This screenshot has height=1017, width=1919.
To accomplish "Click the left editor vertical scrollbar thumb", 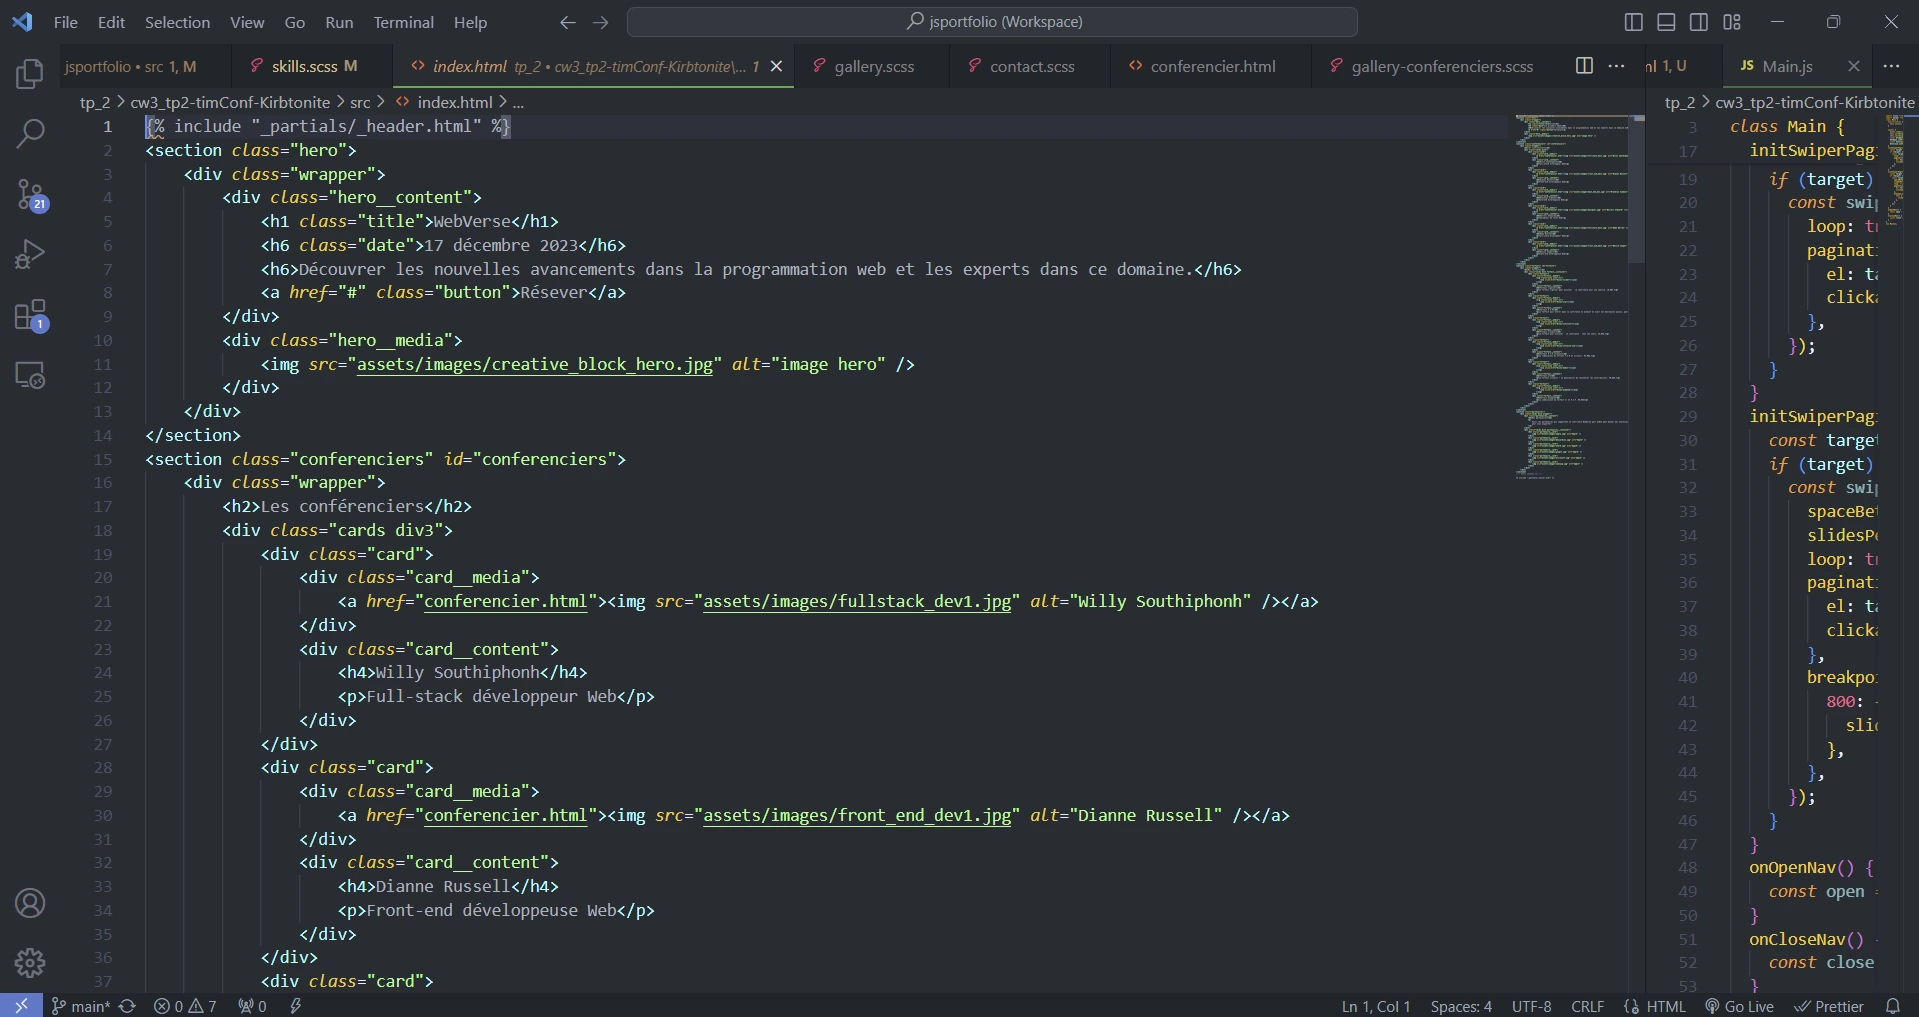I will (1637, 188).
